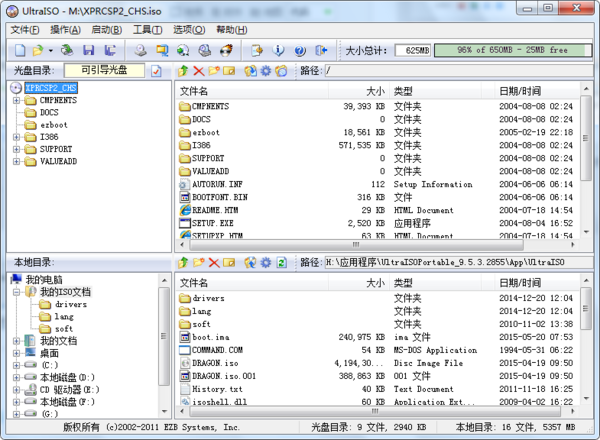
Task: Click the gear icon in local pane toolbar
Action: point(266,262)
